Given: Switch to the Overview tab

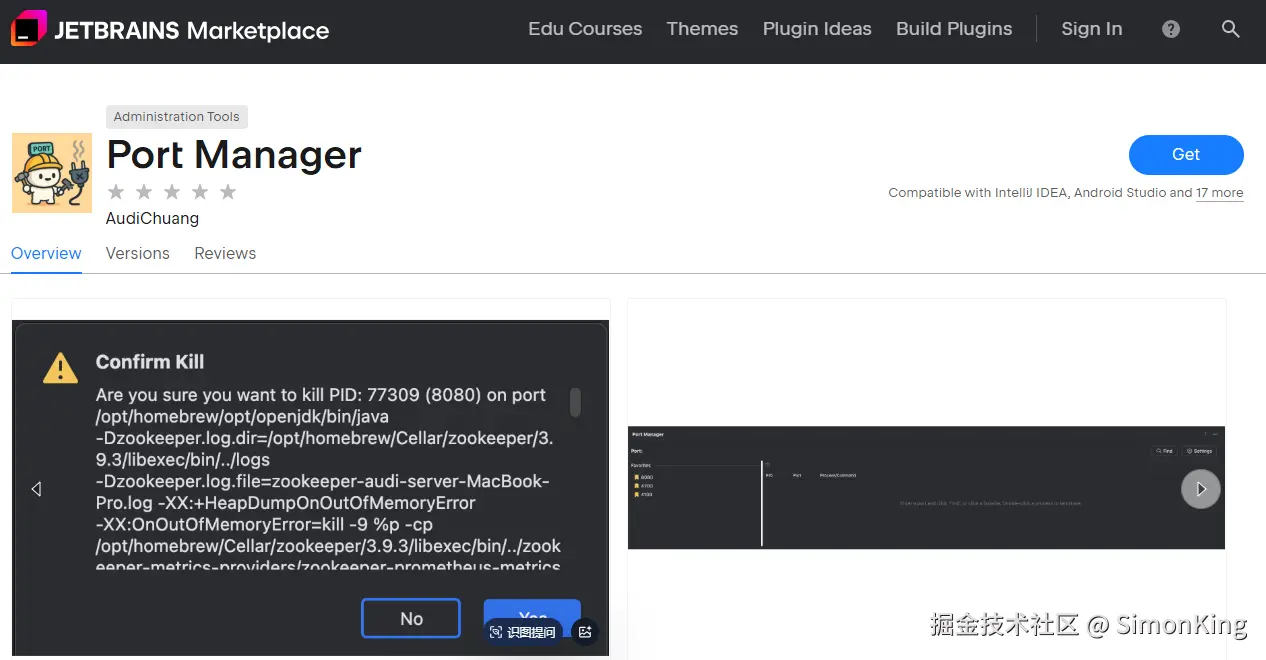Looking at the screenshot, I should [x=46, y=253].
